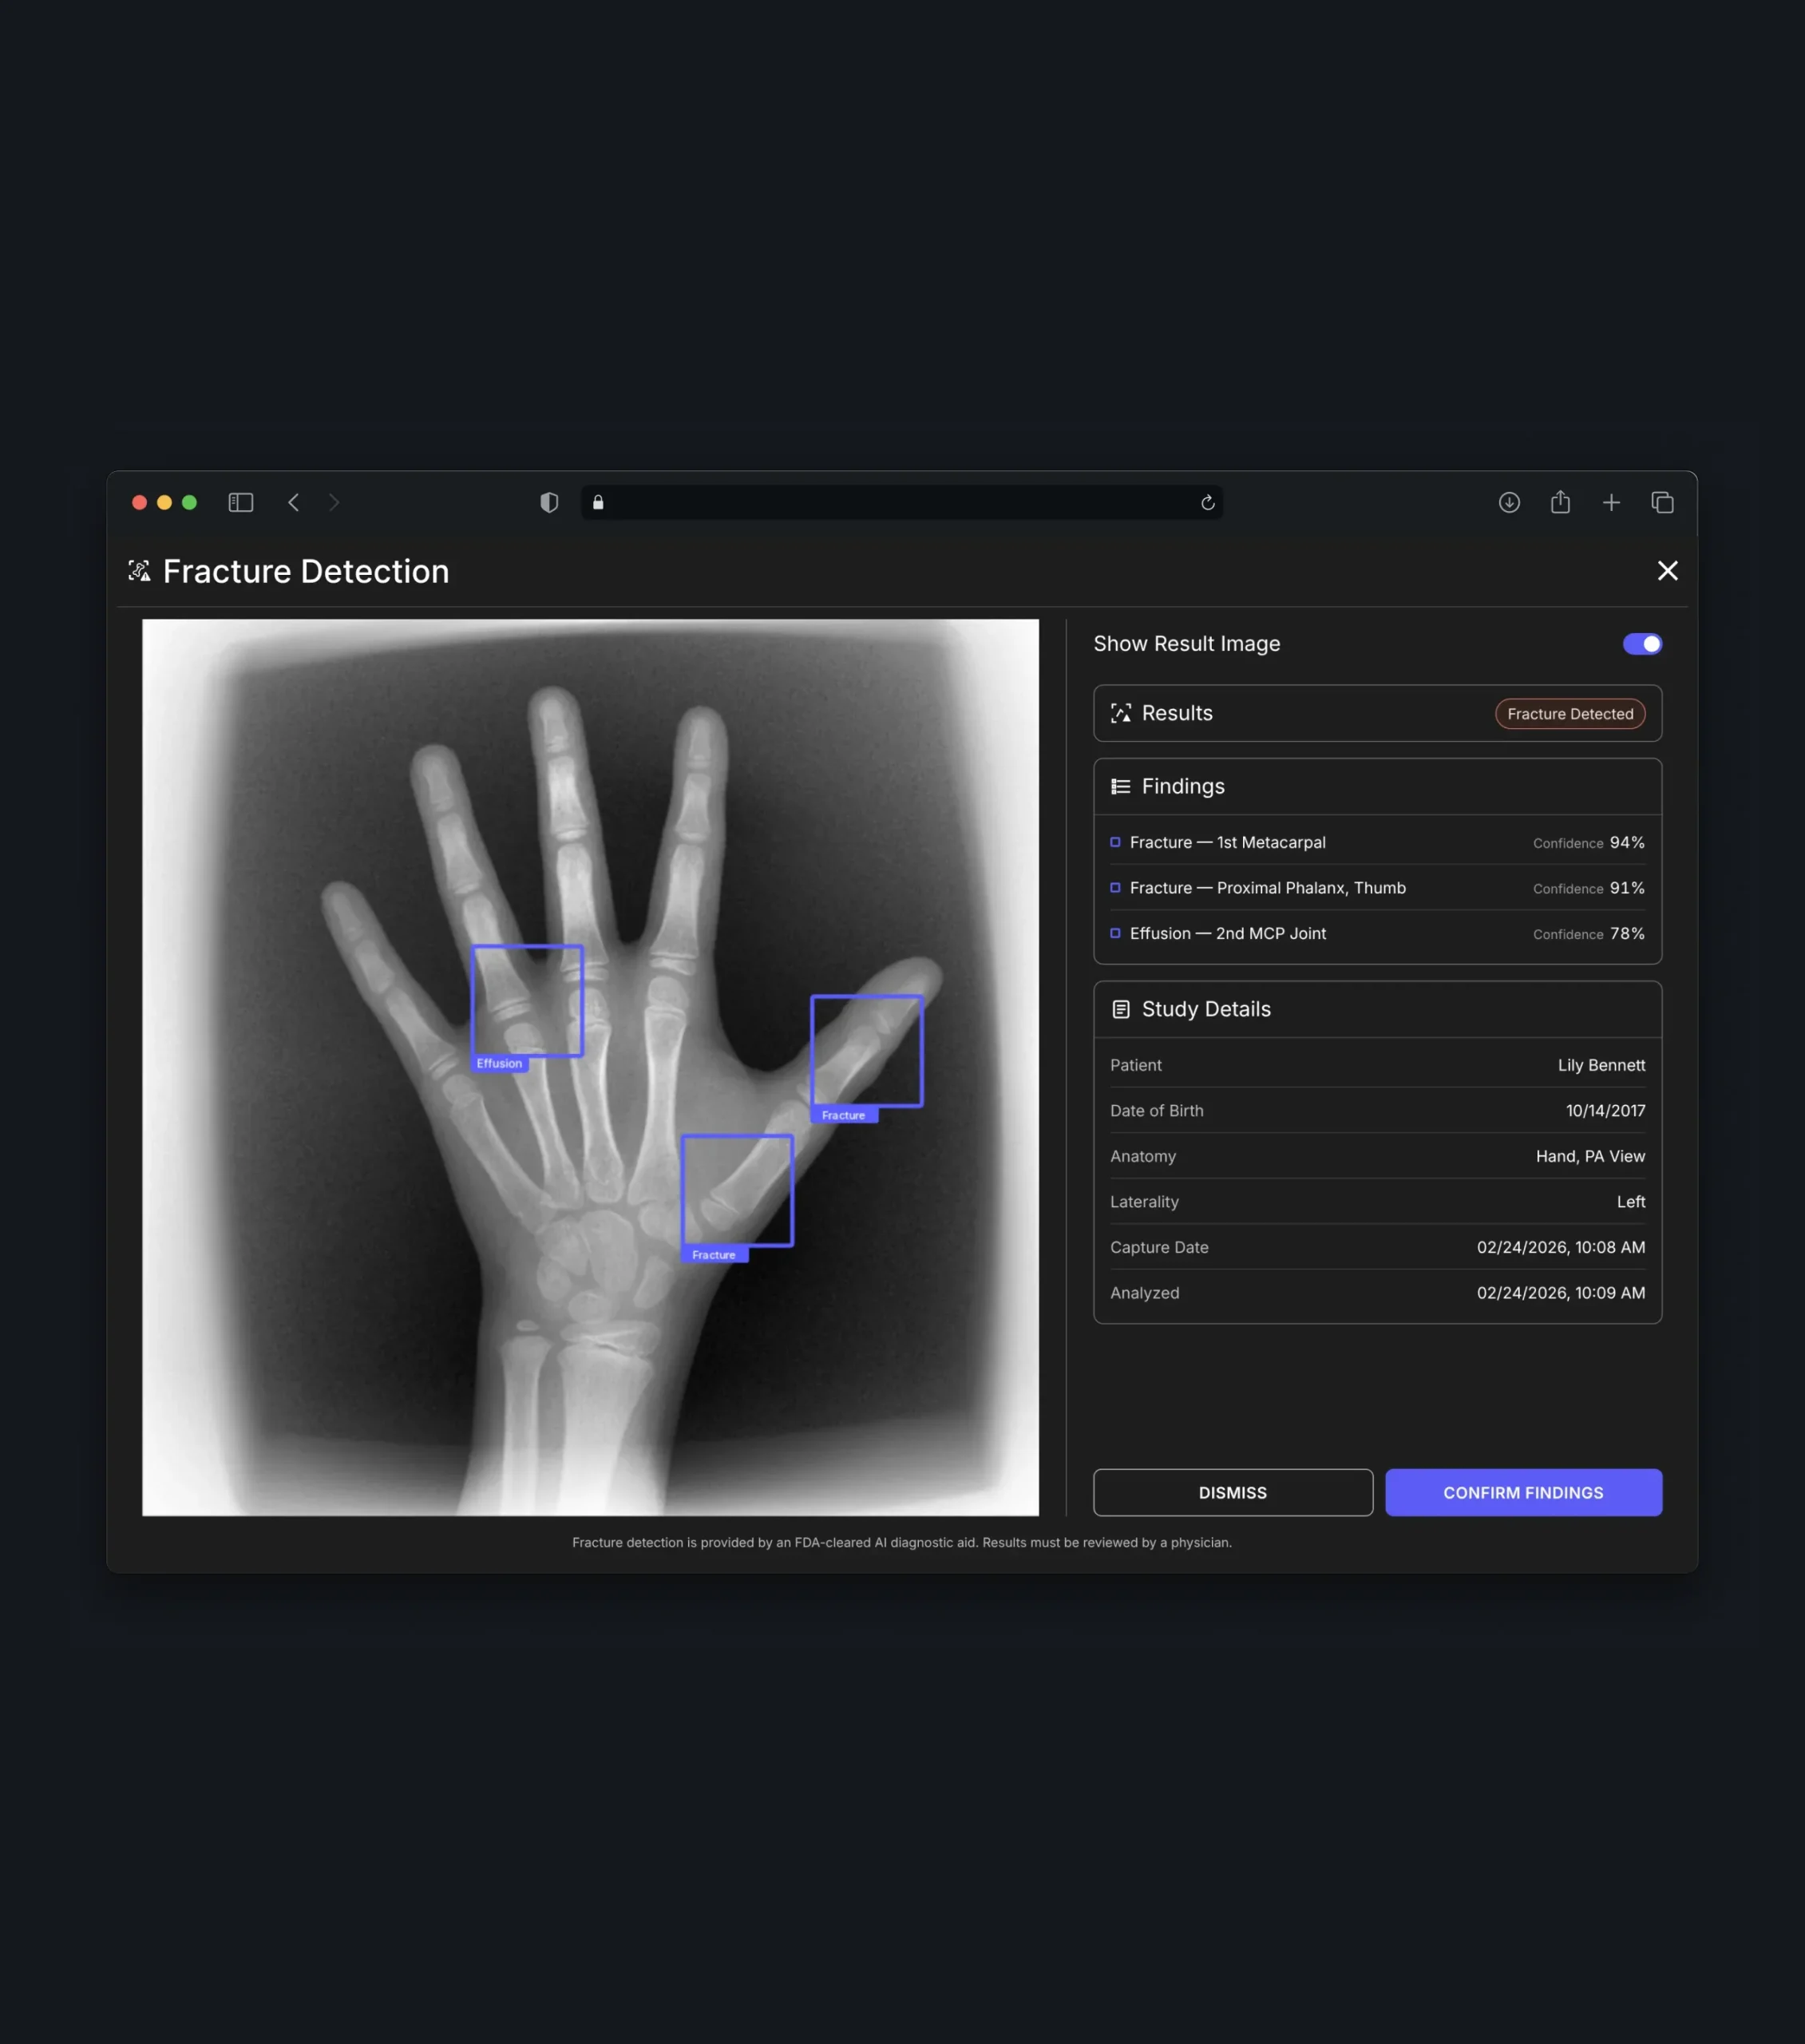
Task: Click the Effusion label tag on image
Action: click(x=499, y=1063)
